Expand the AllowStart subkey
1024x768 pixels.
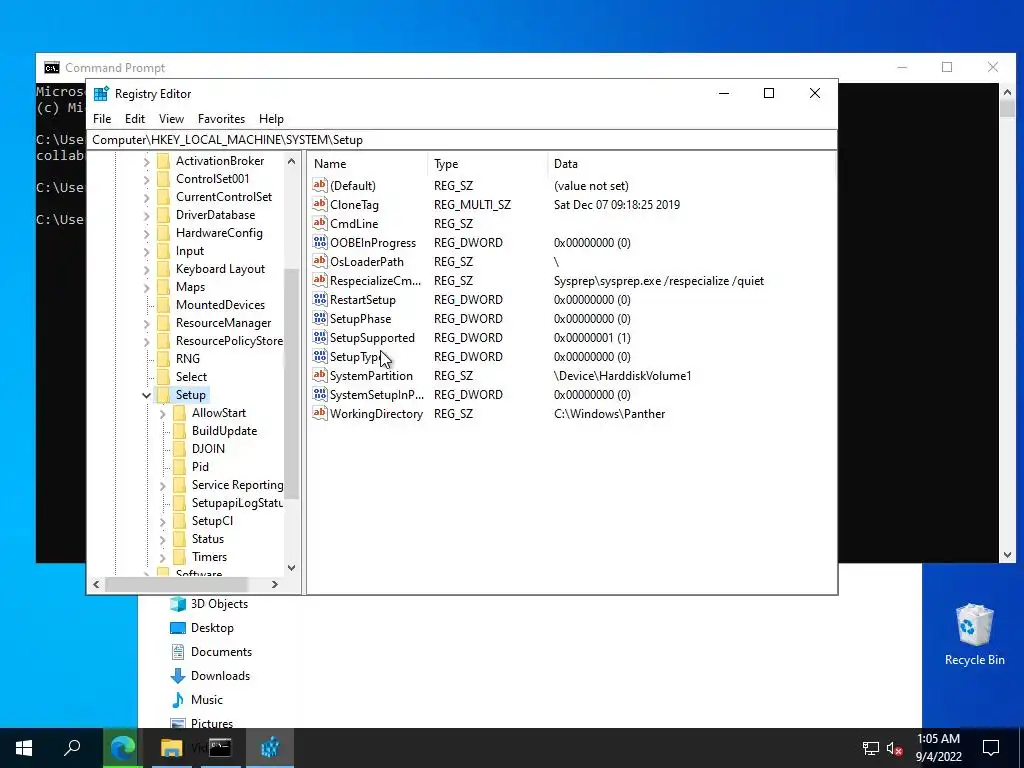tap(163, 413)
